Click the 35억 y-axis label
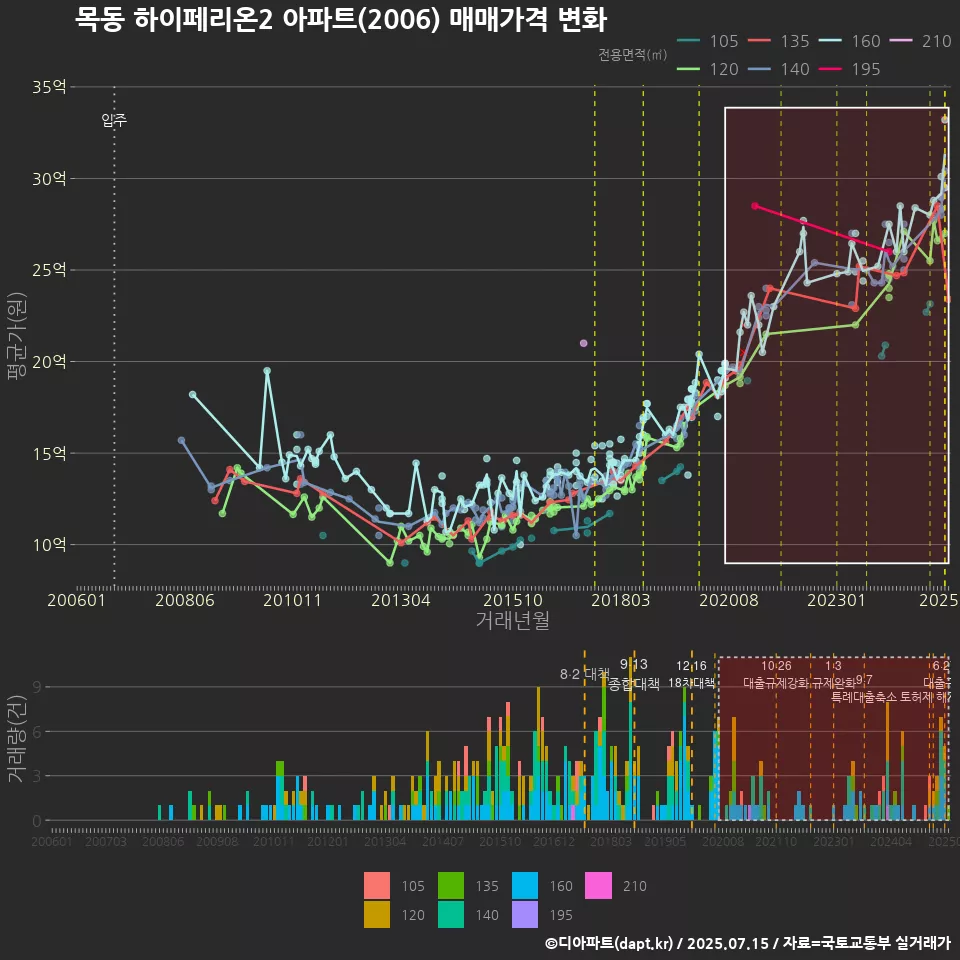This screenshot has height=960, width=960. tap(49, 87)
